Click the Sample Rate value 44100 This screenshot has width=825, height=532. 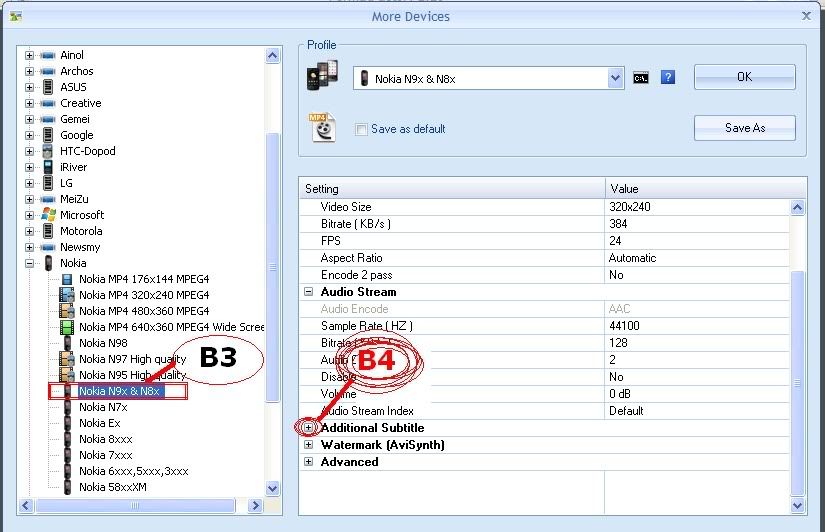click(625, 326)
